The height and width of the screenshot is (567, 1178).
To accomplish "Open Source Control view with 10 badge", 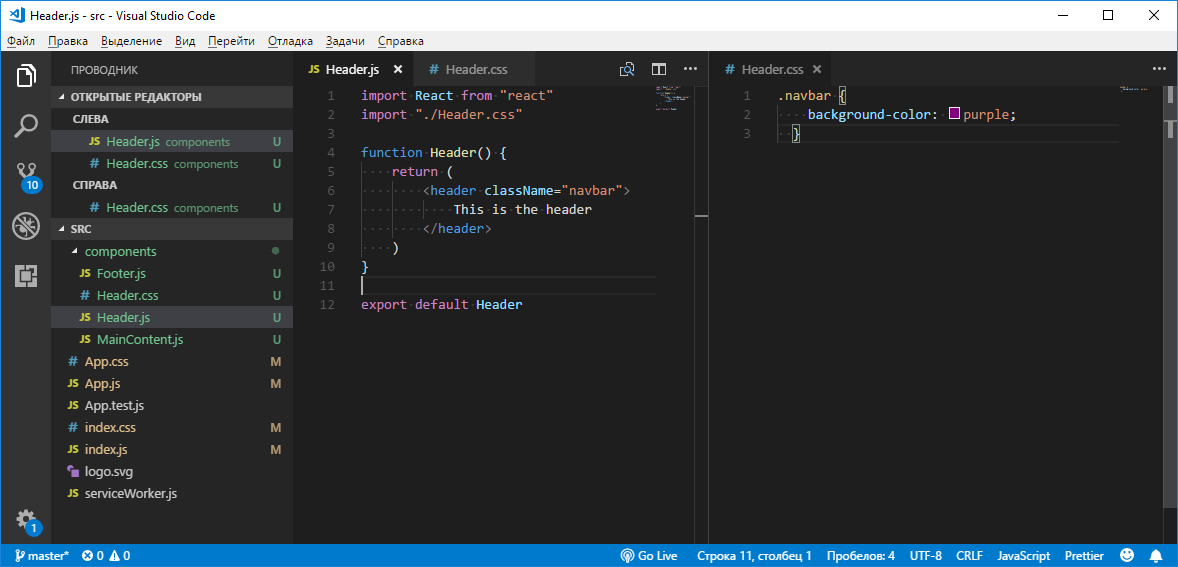I will tap(26, 176).
